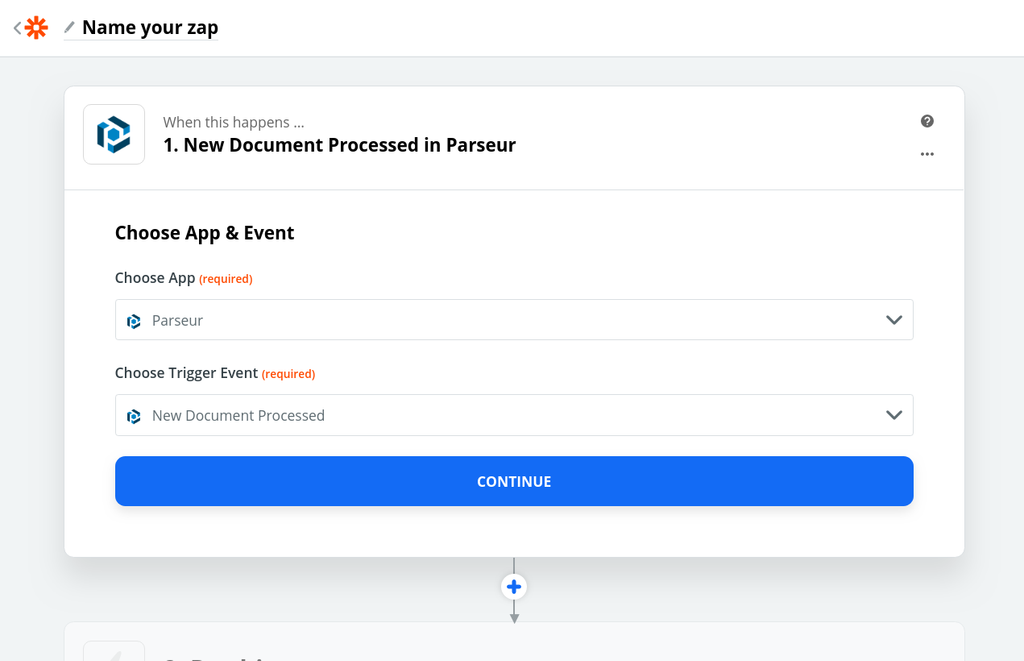The width and height of the screenshot is (1024, 661).
Task: Expand the Choose App dropdown
Action: [x=893, y=320]
